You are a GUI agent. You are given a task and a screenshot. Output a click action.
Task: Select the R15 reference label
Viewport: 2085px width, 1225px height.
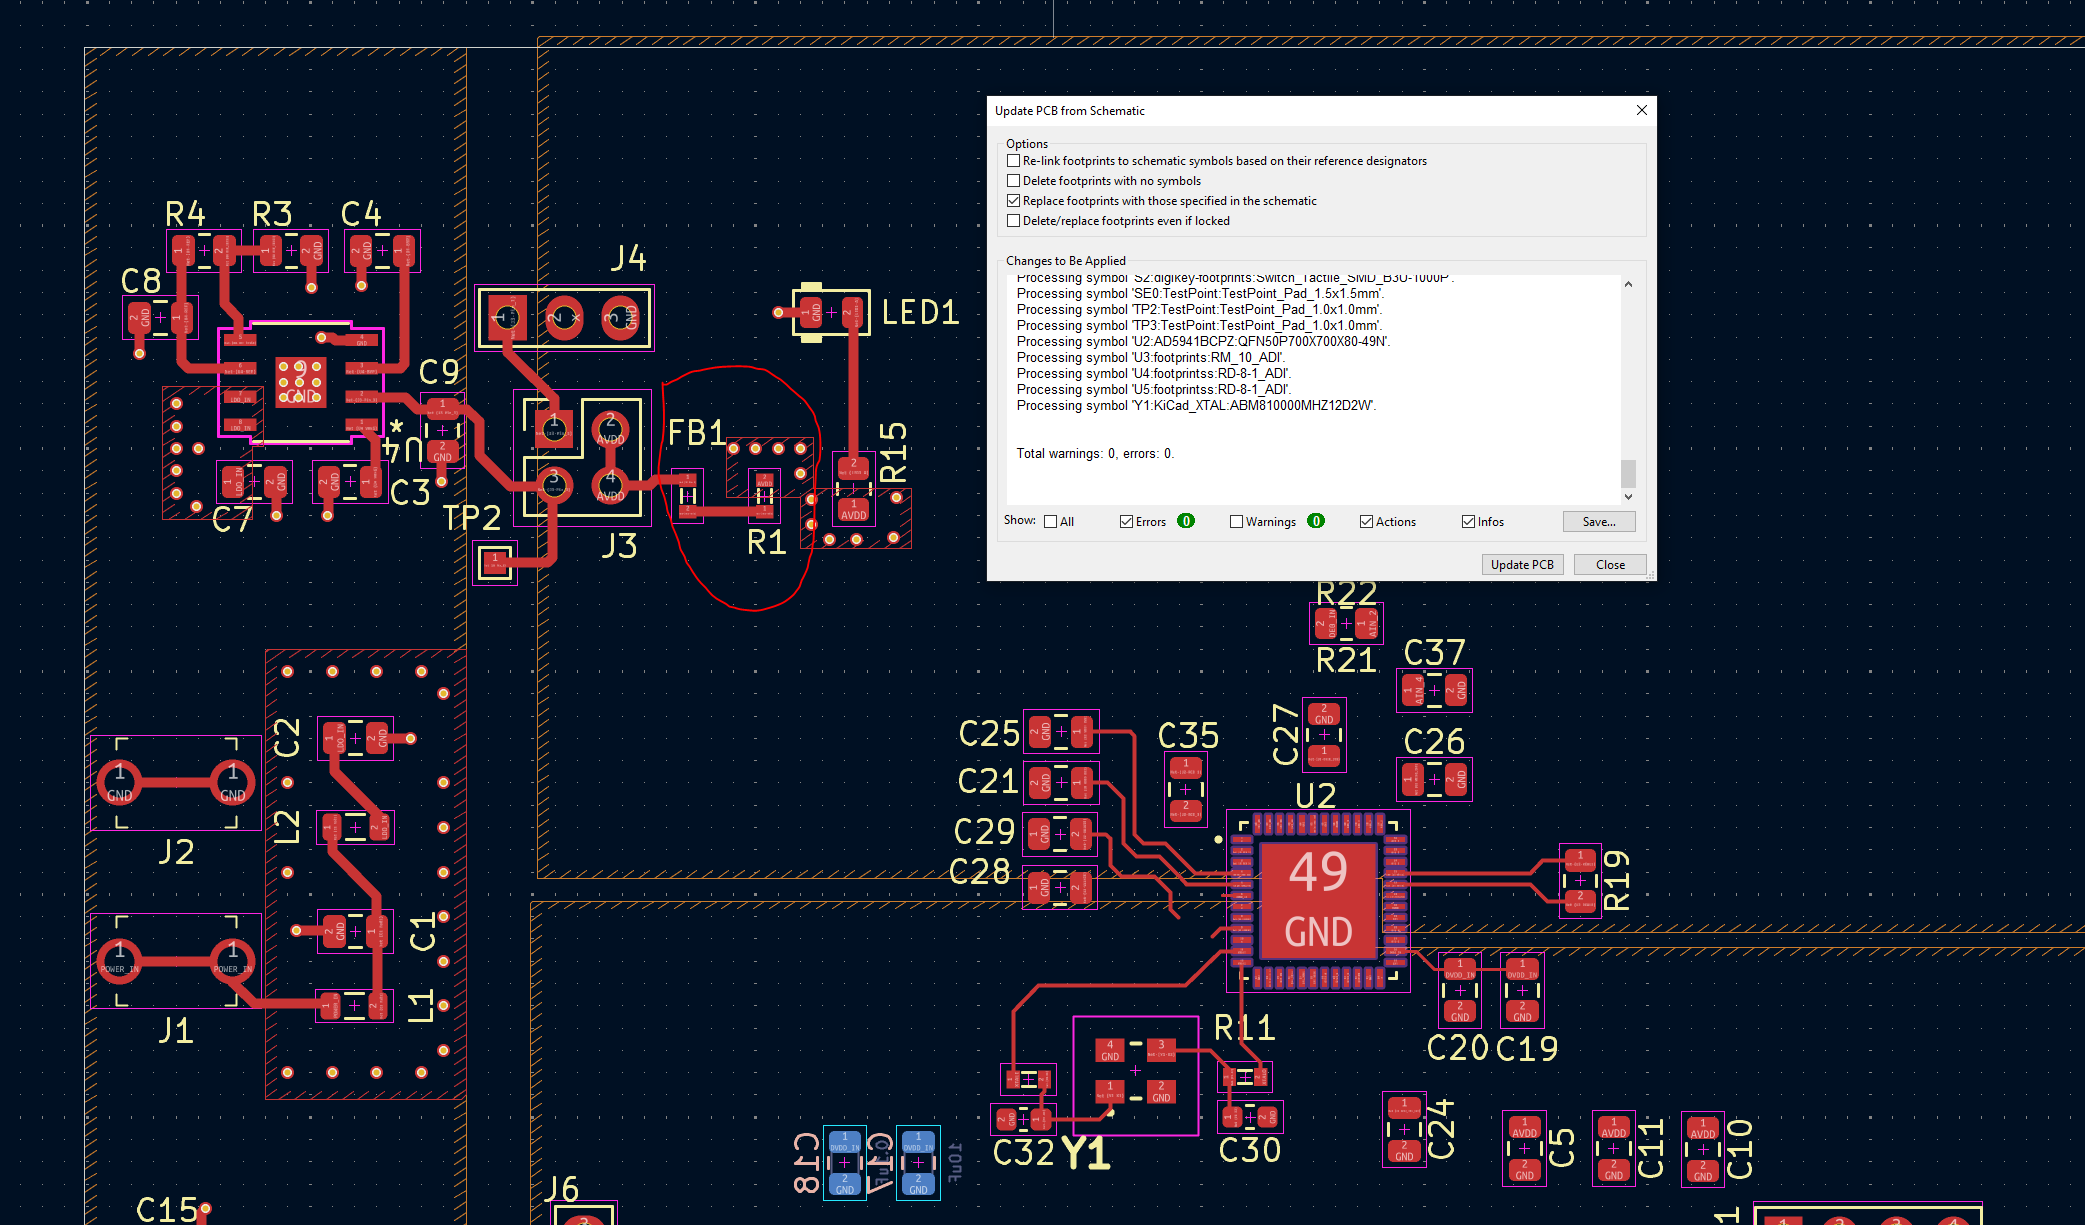pyautogui.click(x=893, y=452)
